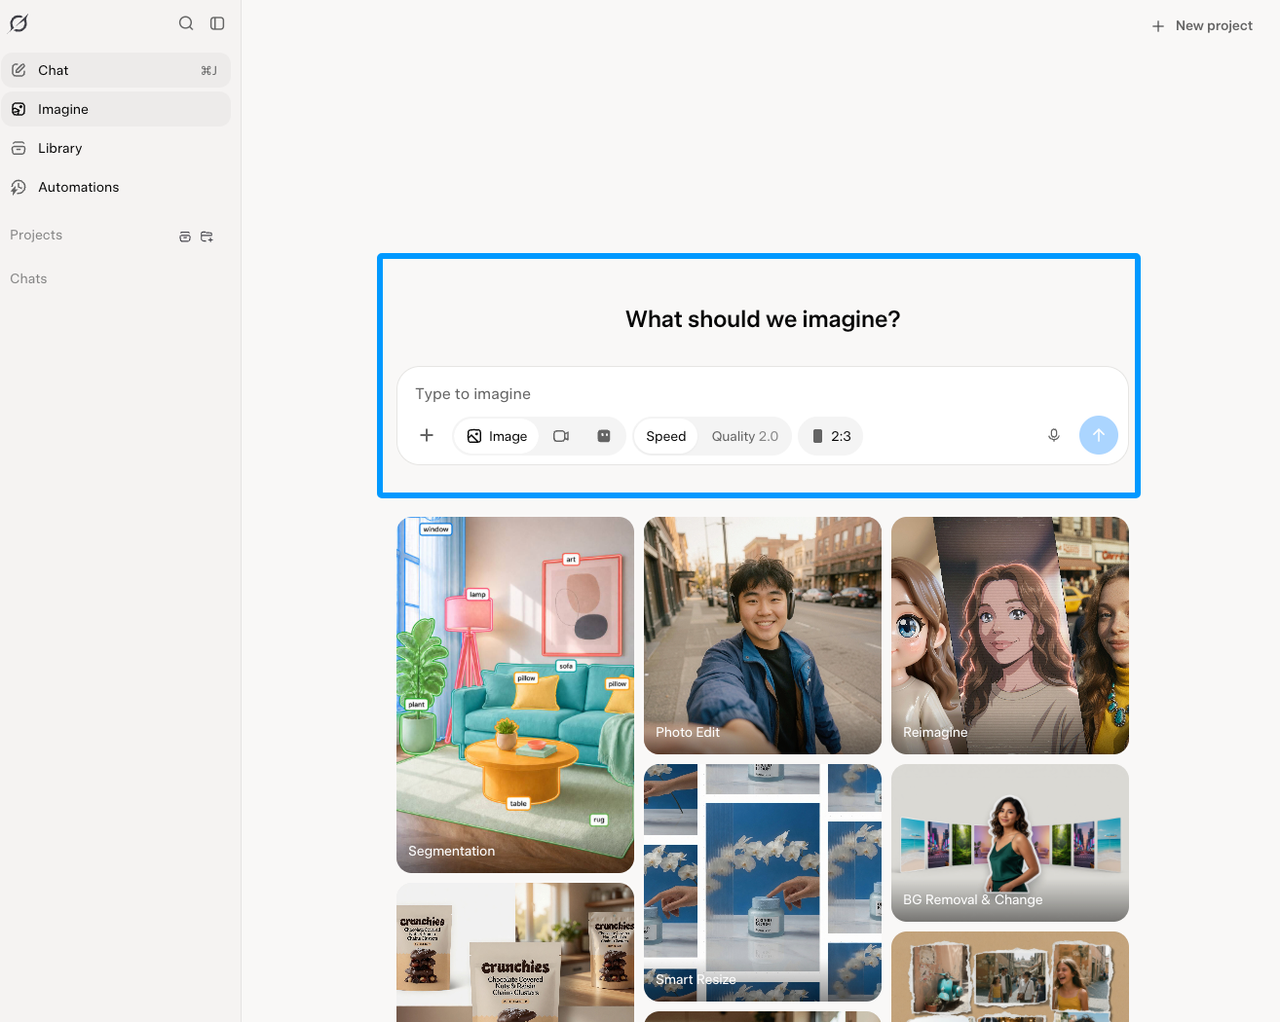Click the Automations clock icon
Screen dimensions: 1280x1022
[18, 187]
